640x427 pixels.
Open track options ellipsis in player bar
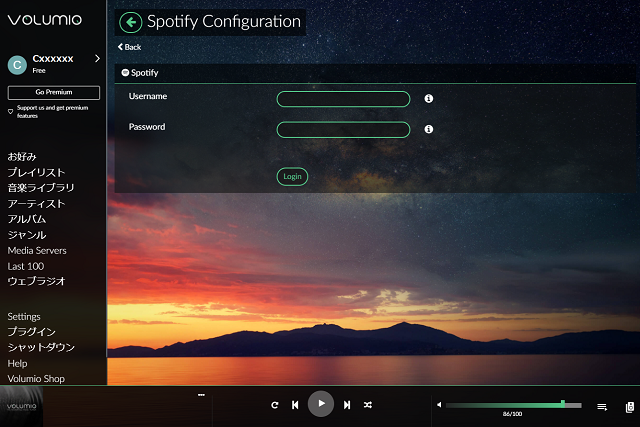point(201,395)
